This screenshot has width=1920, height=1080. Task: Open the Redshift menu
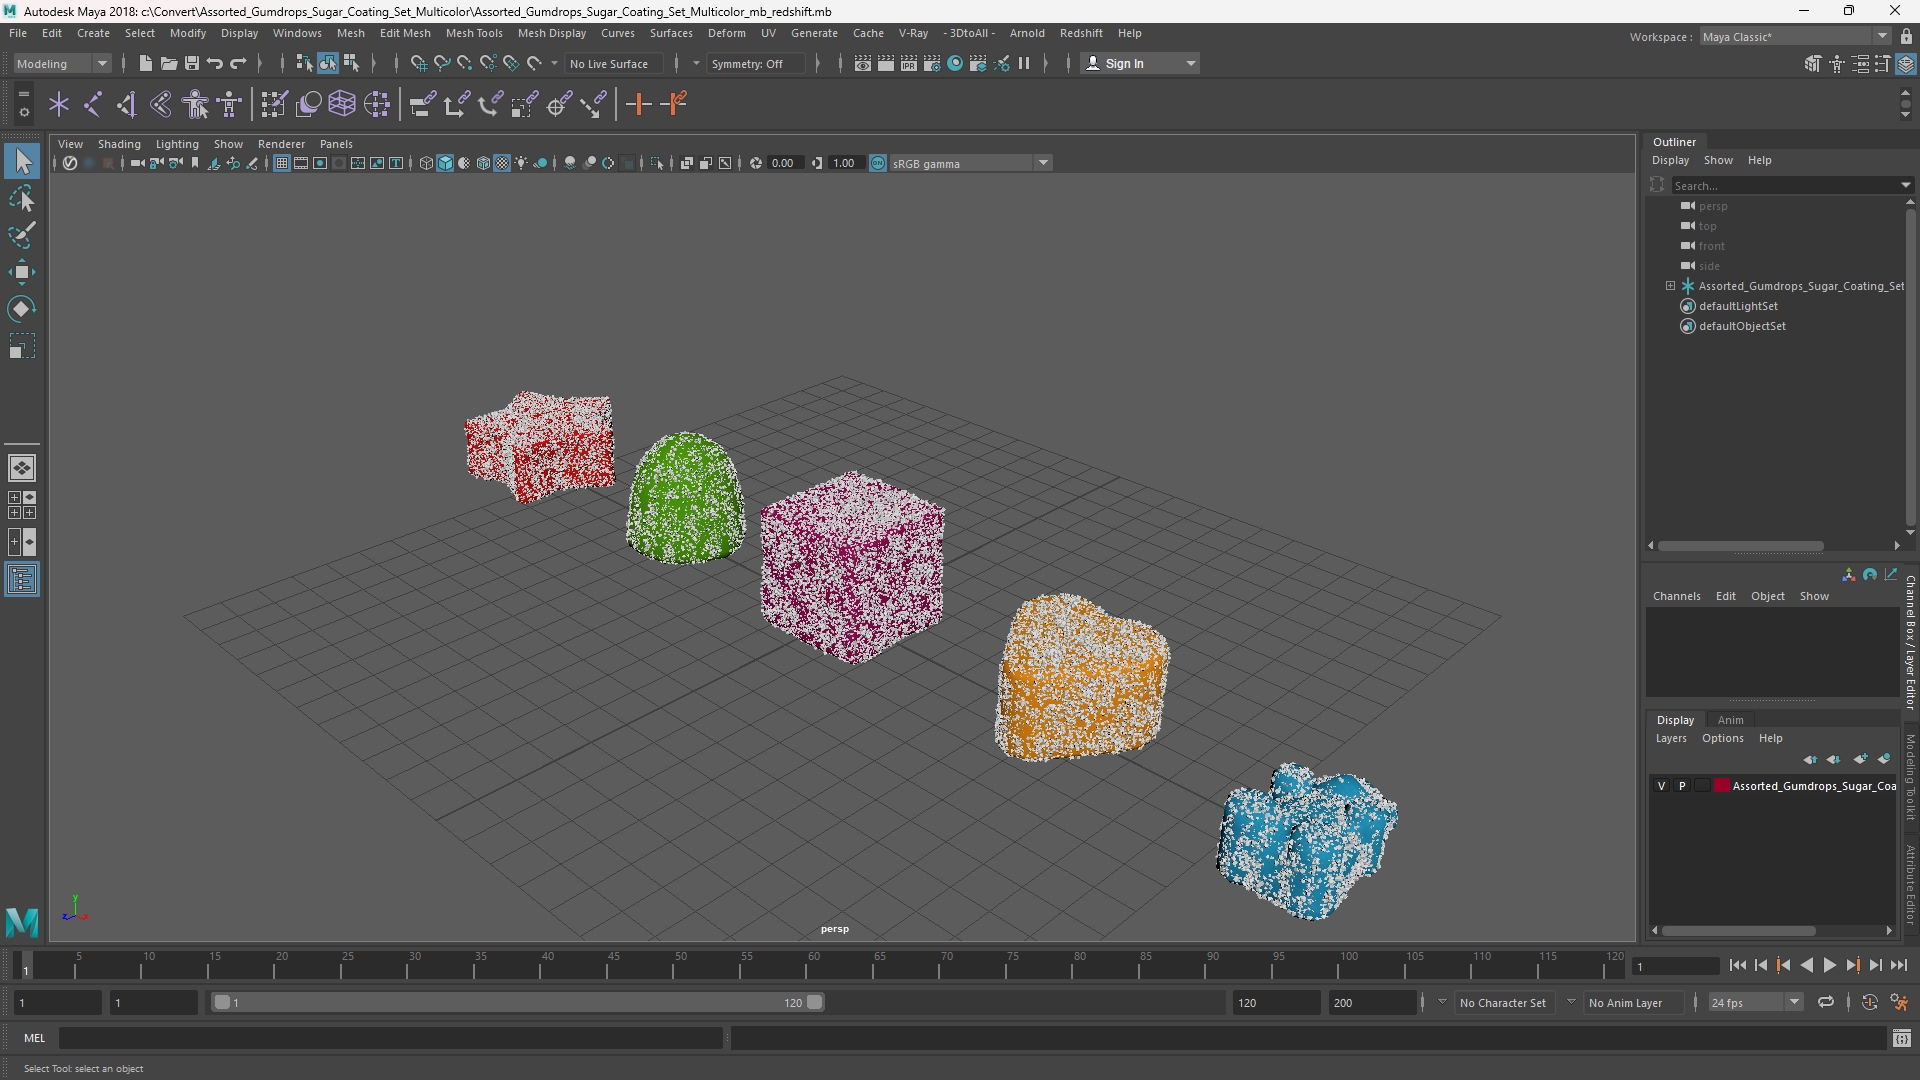tap(1081, 33)
